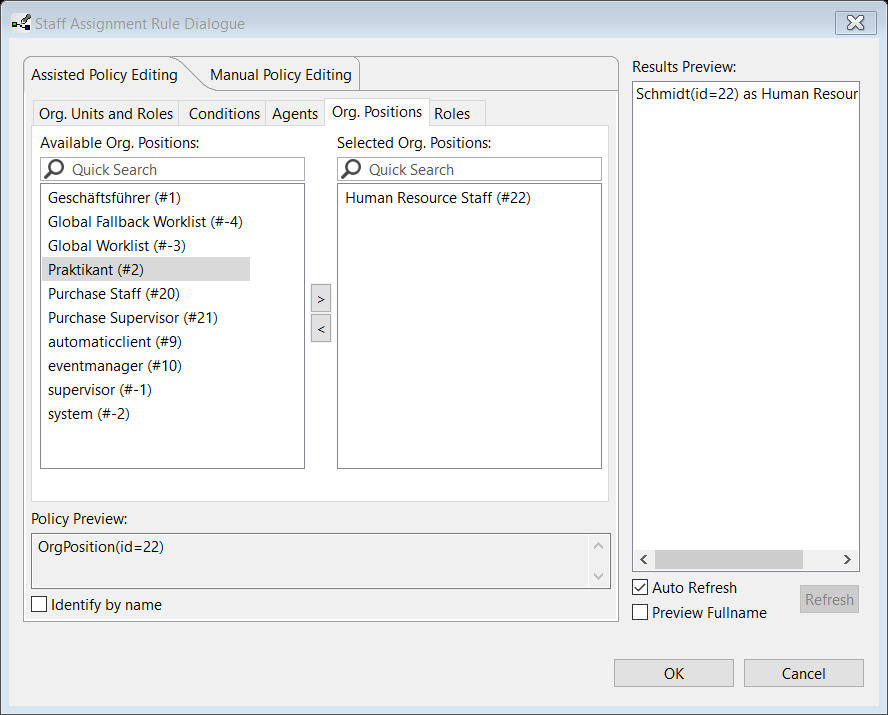888x715 pixels.
Task: Switch to Manual Policy Editing tab
Action: [281, 75]
